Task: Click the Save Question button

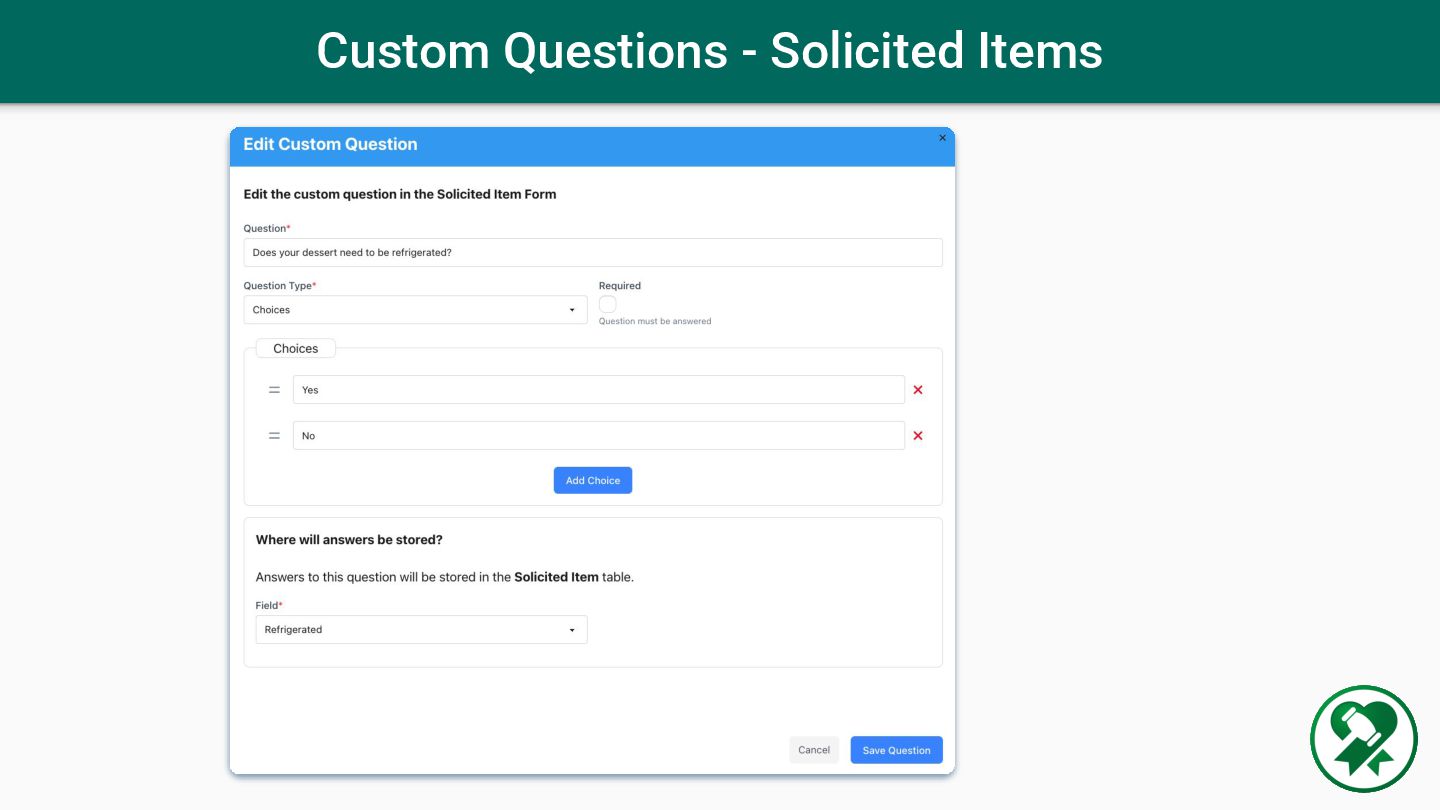Action: (x=896, y=750)
